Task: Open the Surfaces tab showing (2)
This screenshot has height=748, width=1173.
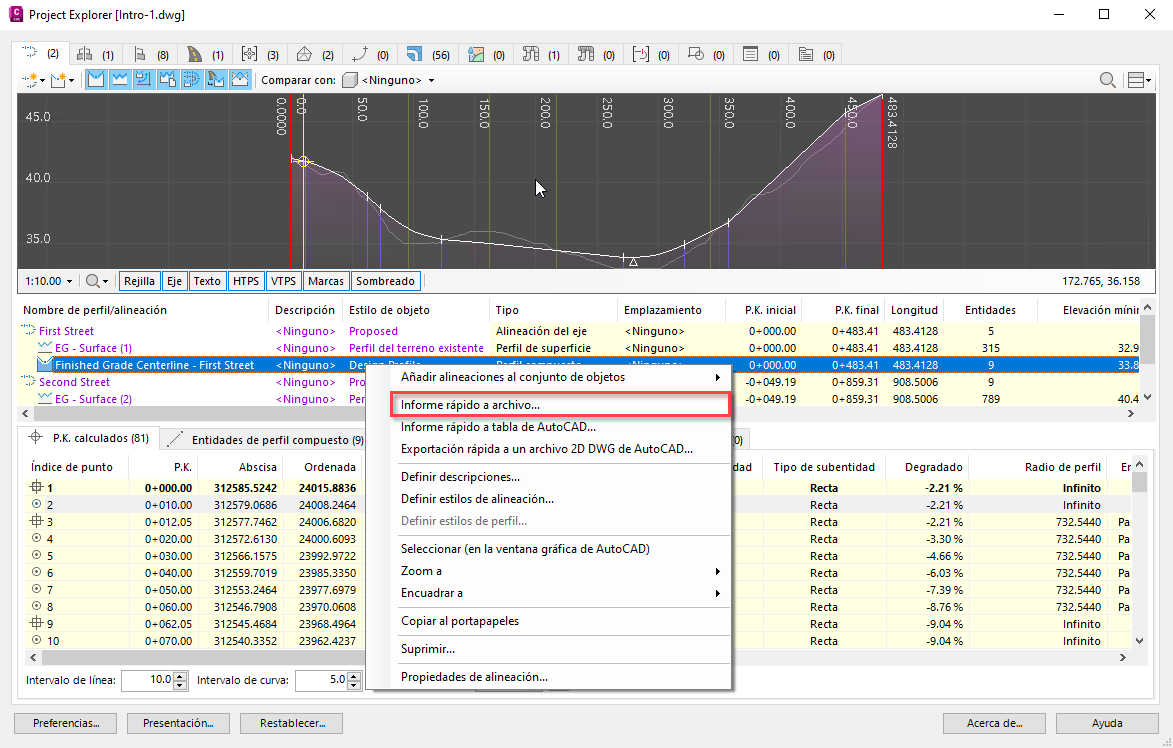Action: [x=315, y=54]
